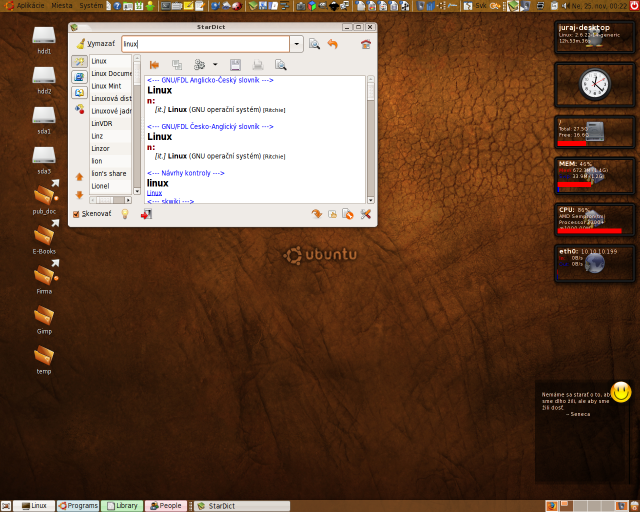Open the search history dropdown arrow
Viewport: 640px width, 512px height.
click(x=297, y=44)
